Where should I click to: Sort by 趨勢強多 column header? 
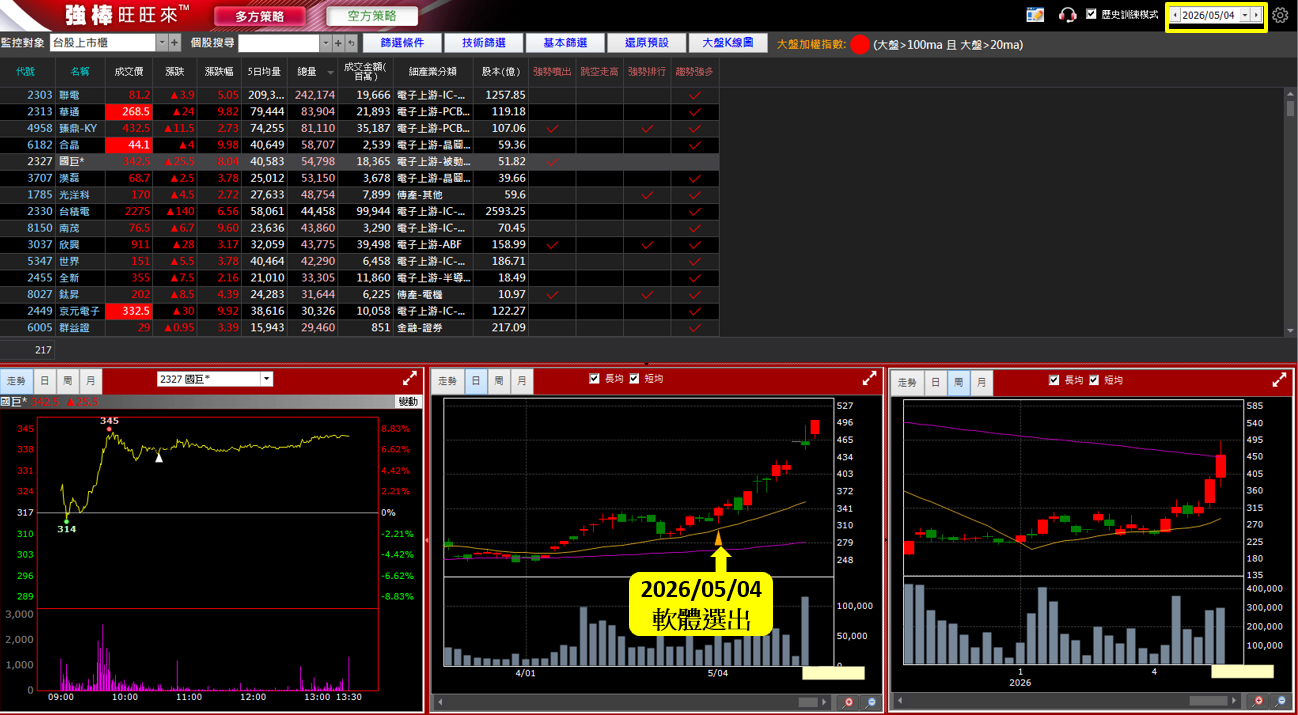[694, 72]
